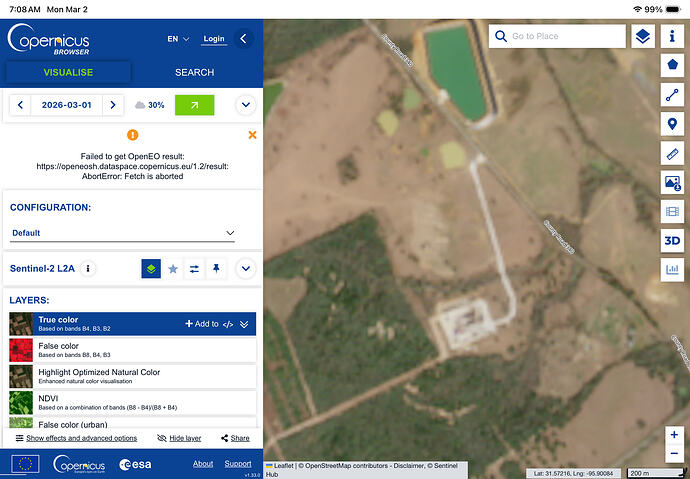Toggle Hide layer visibility
The width and height of the screenshot is (690, 479).
[x=179, y=438]
